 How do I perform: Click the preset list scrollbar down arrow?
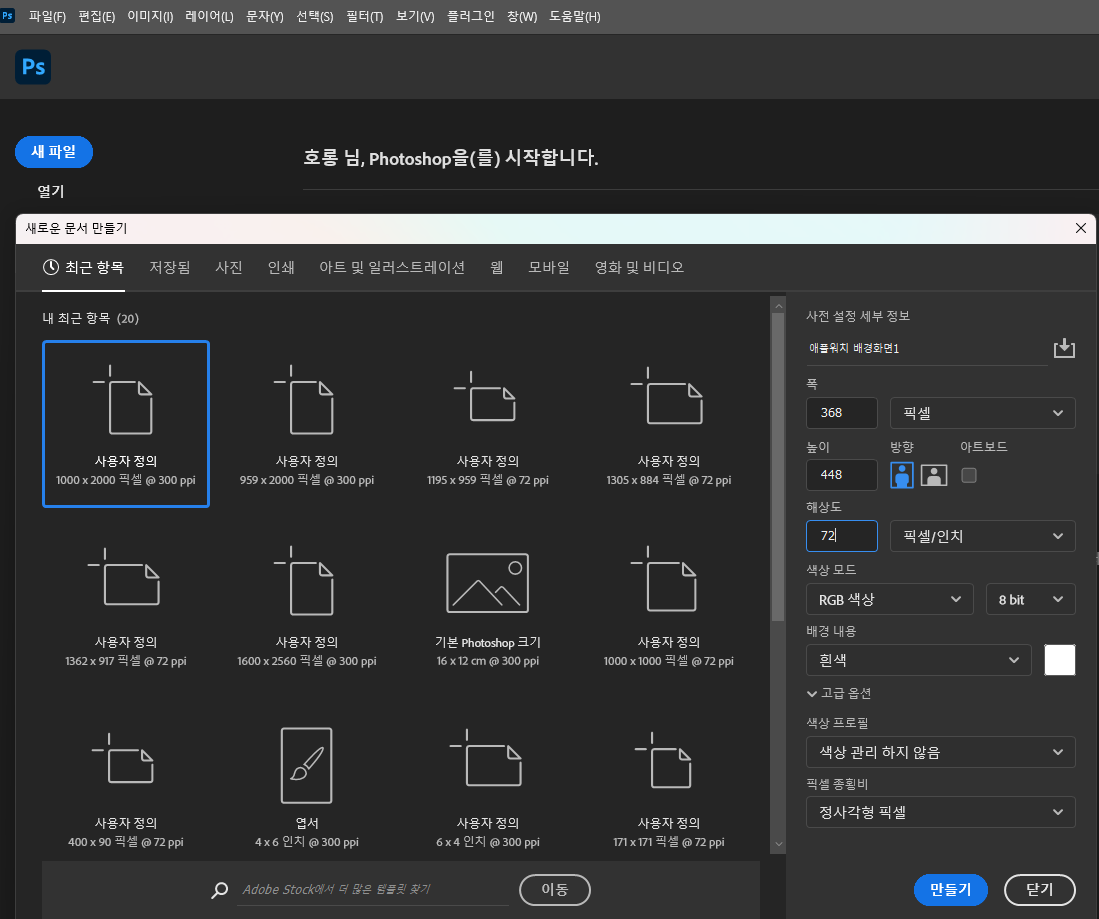778,843
